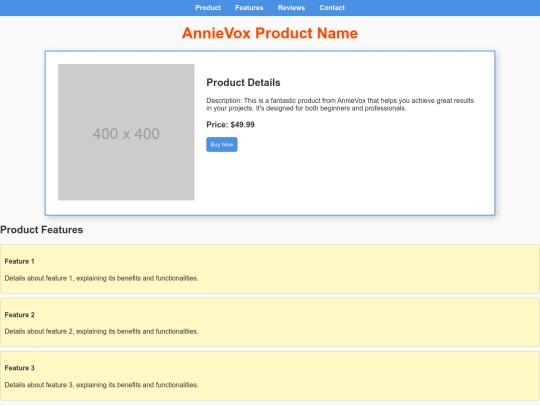Click the AnnieVox Product Name heading
The width and height of the screenshot is (540, 405).
click(x=270, y=33)
